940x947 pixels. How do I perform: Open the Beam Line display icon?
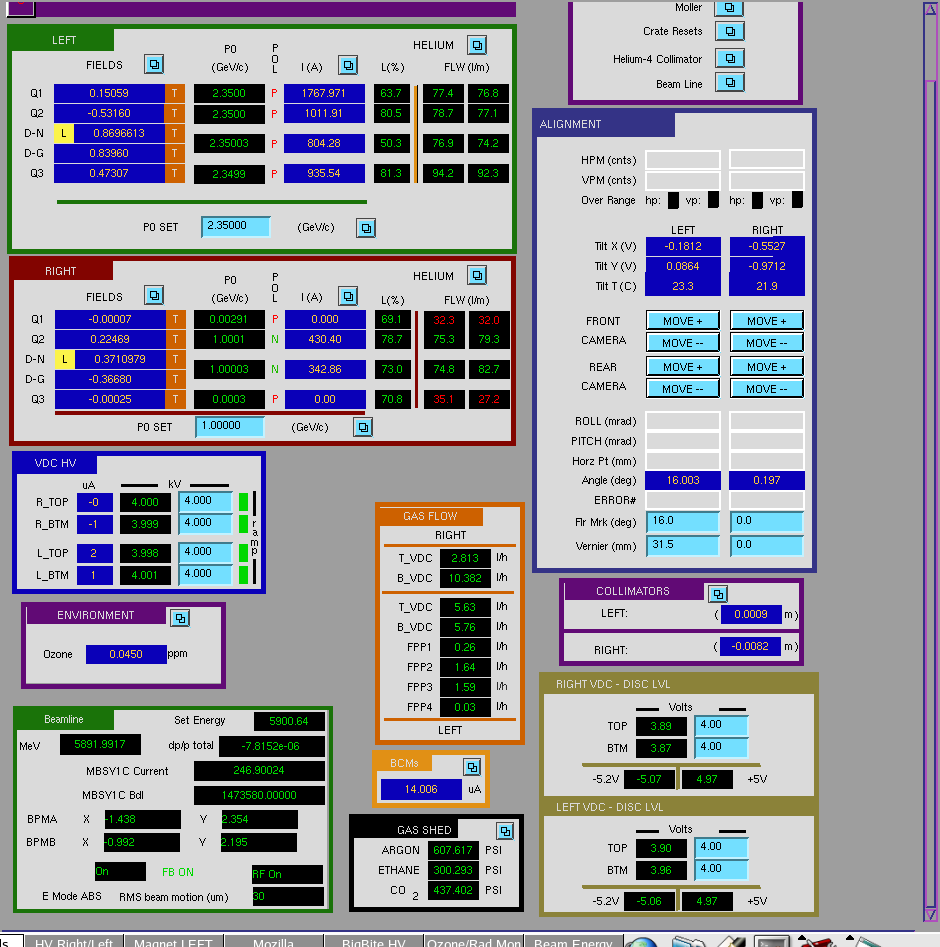click(x=729, y=83)
